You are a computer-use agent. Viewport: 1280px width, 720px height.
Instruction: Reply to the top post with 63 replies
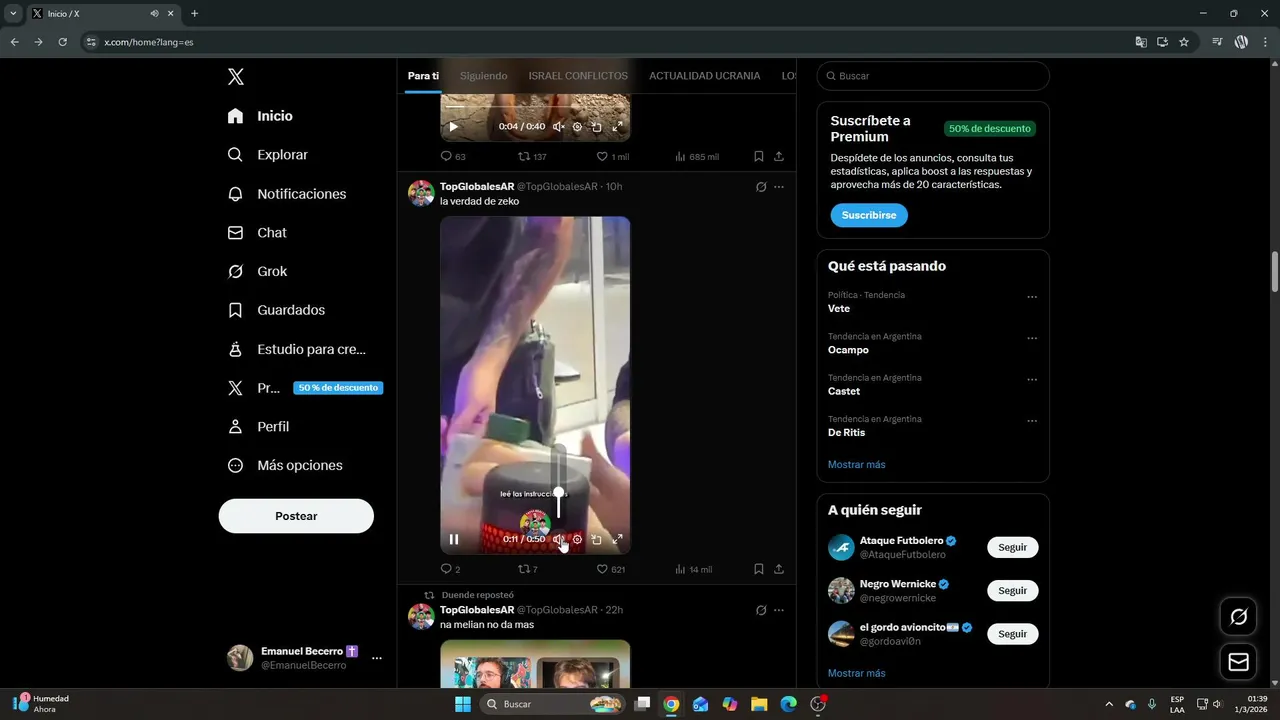click(x=453, y=157)
